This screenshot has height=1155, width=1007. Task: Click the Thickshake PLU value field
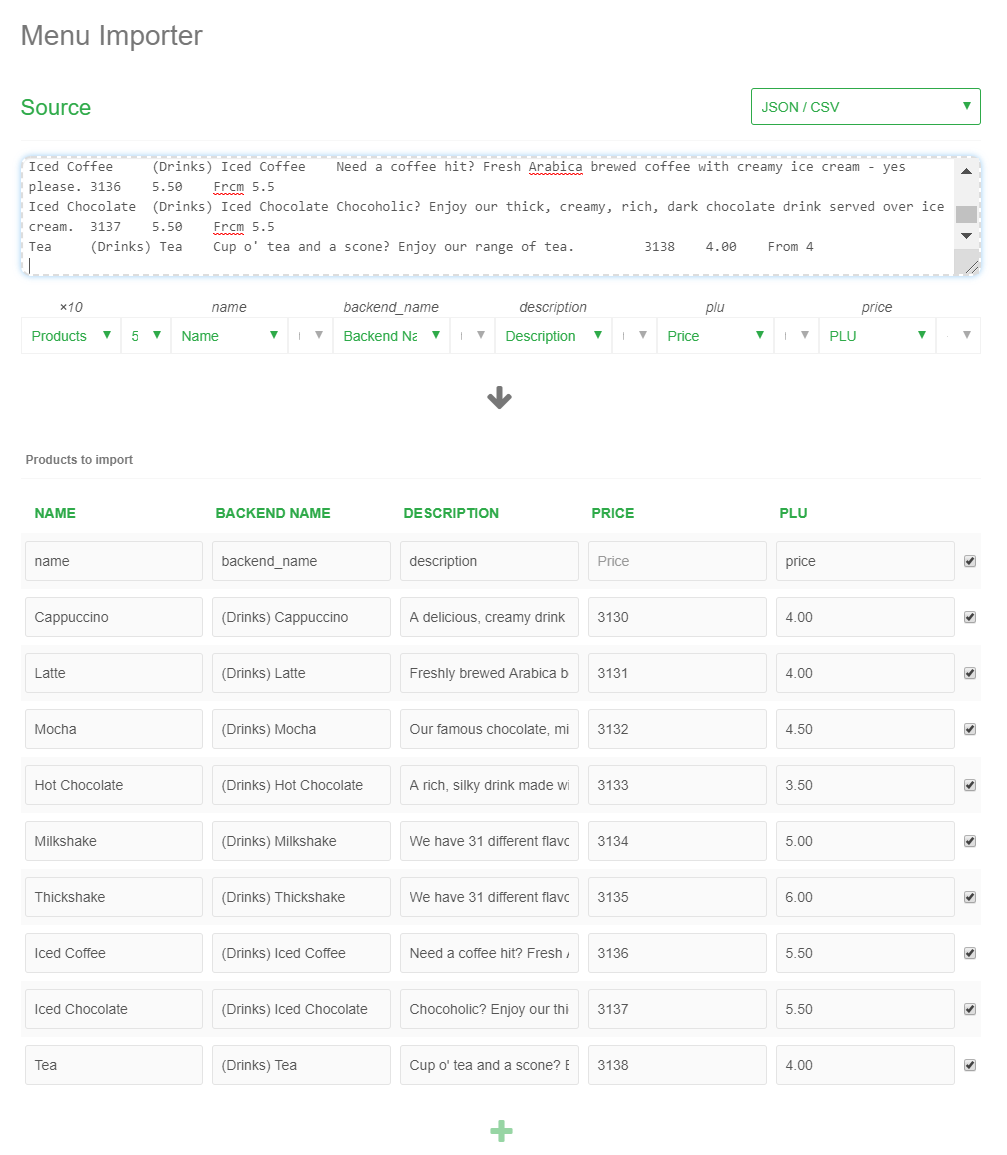(x=865, y=897)
